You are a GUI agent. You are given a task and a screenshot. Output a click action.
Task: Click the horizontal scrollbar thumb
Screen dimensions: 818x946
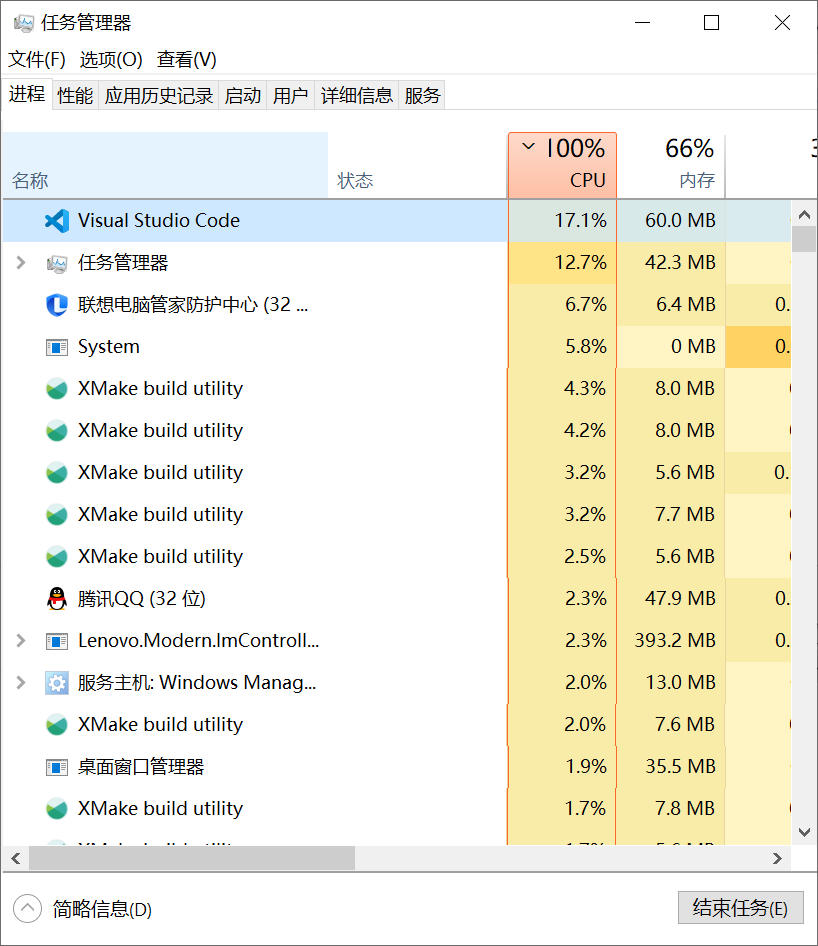tap(192, 859)
